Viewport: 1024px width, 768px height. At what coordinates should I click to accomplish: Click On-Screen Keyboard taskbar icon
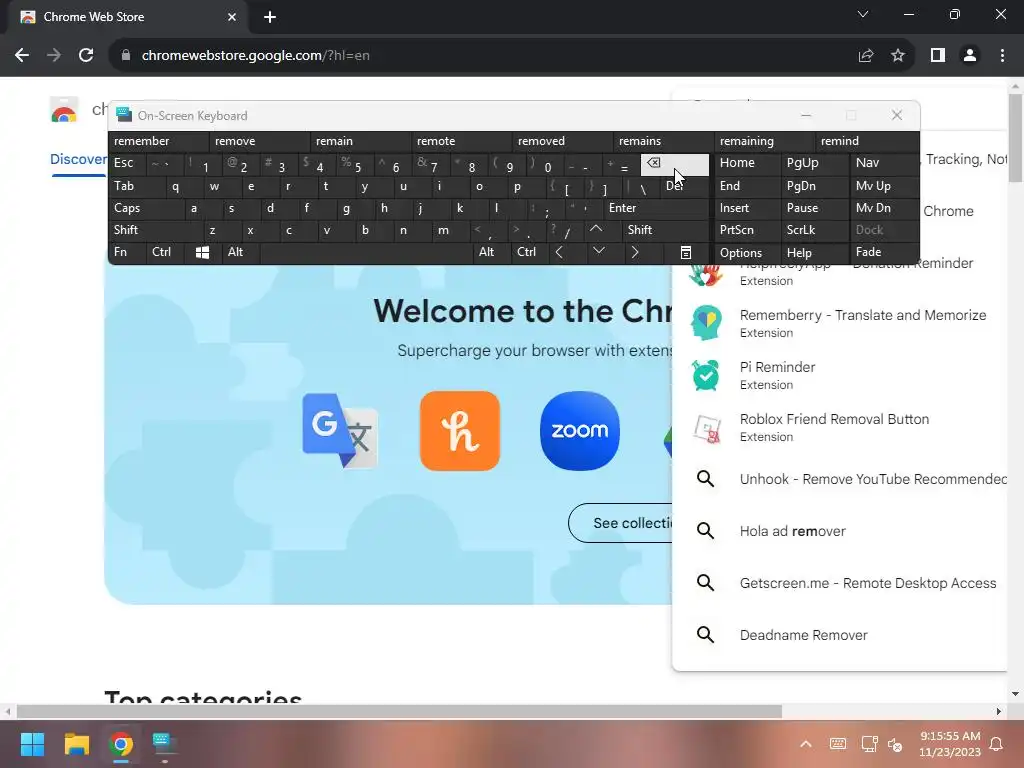click(164, 744)
